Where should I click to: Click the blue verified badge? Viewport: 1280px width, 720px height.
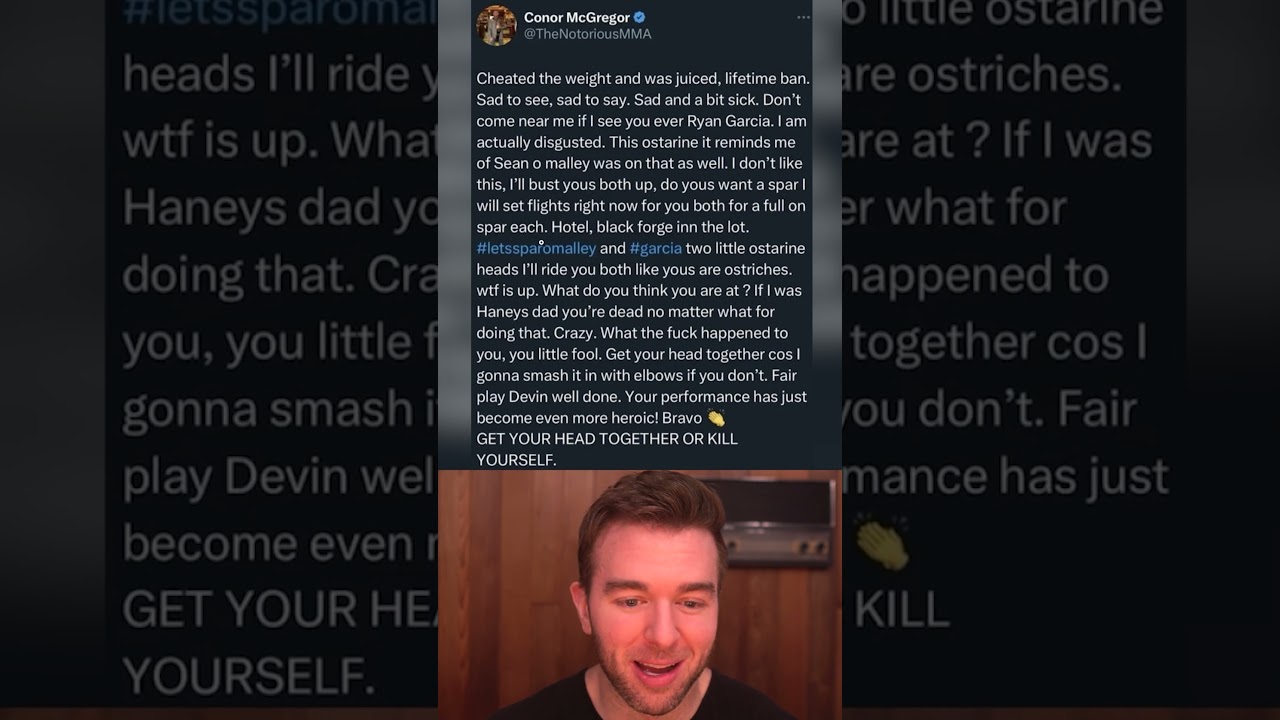click(x=640, y=17)
